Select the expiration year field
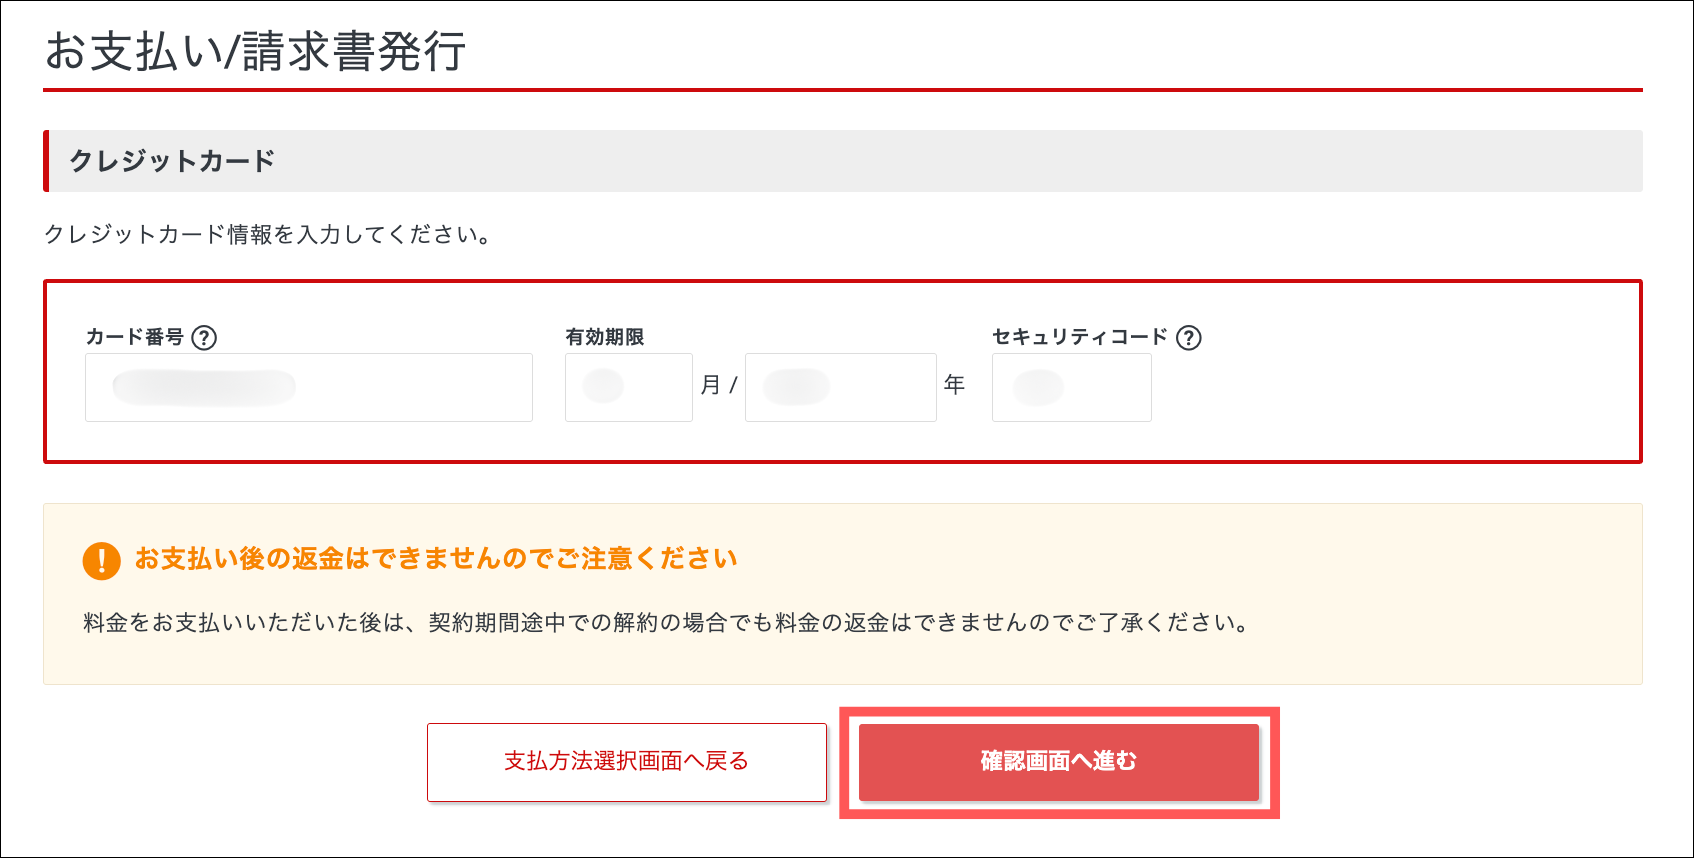1694x858 pixels. coord(841,387)
